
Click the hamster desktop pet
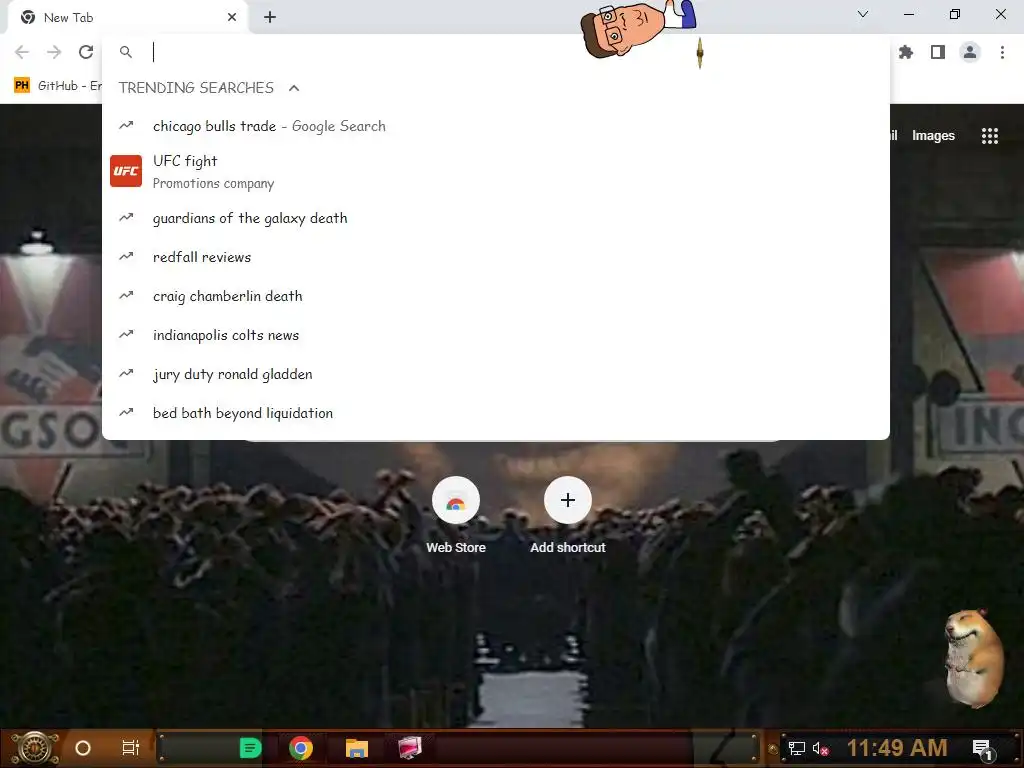point(972,658)
